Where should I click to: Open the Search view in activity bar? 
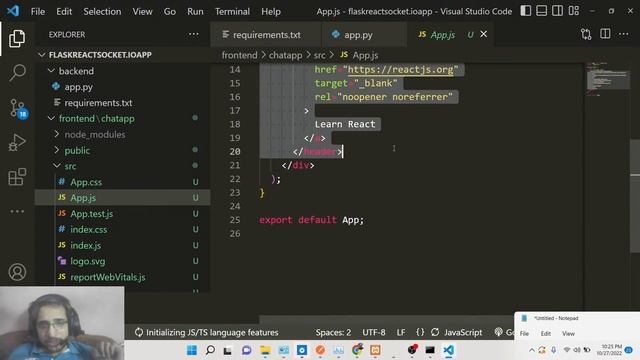(x=17, y=73)
